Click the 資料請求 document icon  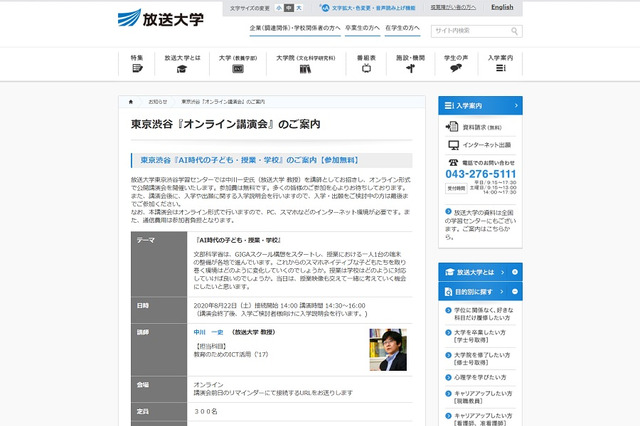(x=452, y=127)
